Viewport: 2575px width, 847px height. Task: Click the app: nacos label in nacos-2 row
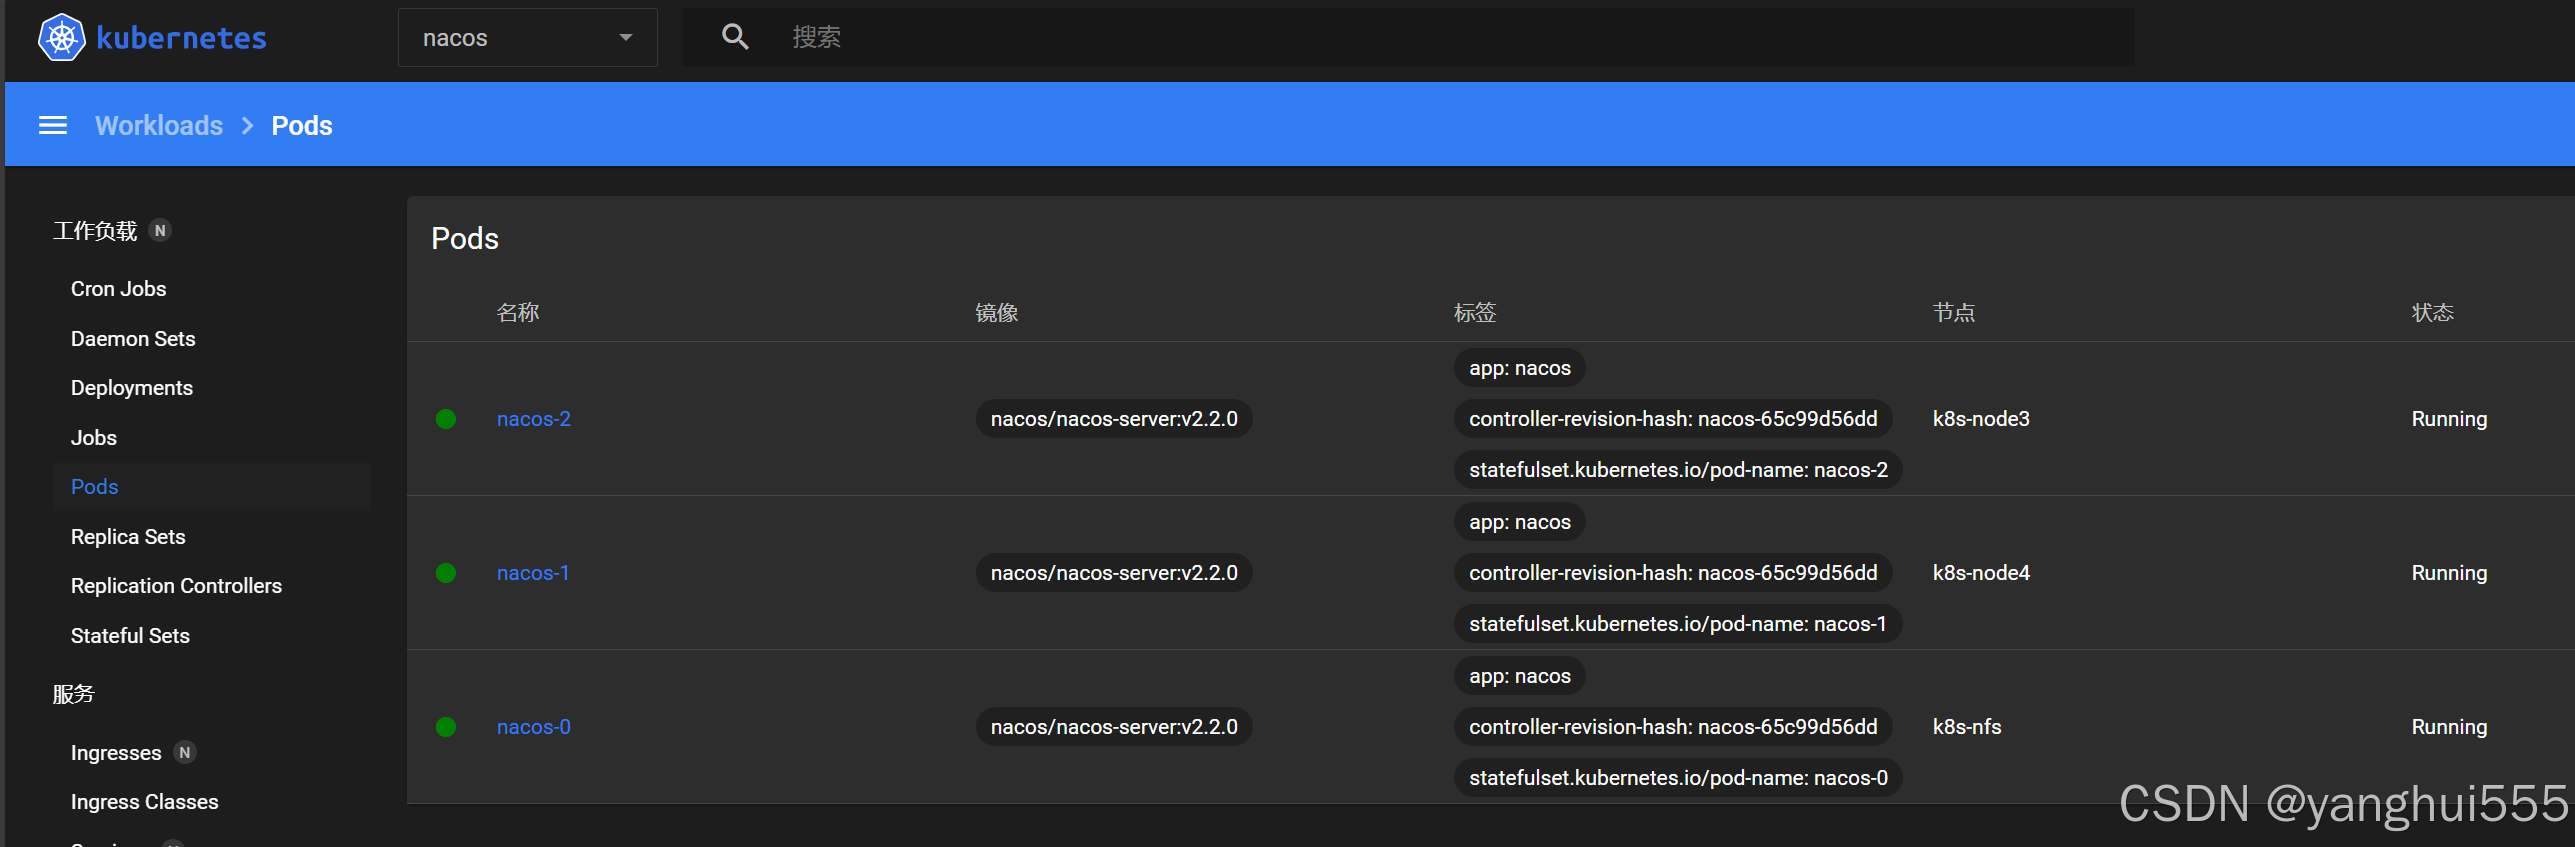click(1520, 368)
